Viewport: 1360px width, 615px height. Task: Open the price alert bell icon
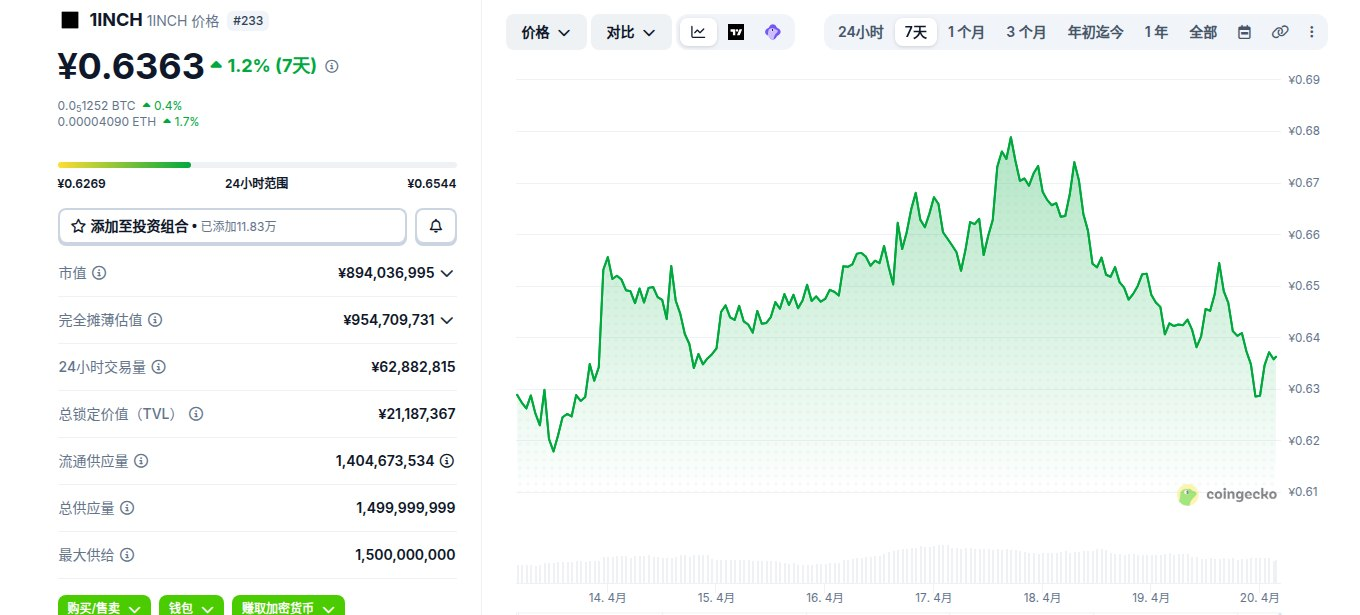436,226
